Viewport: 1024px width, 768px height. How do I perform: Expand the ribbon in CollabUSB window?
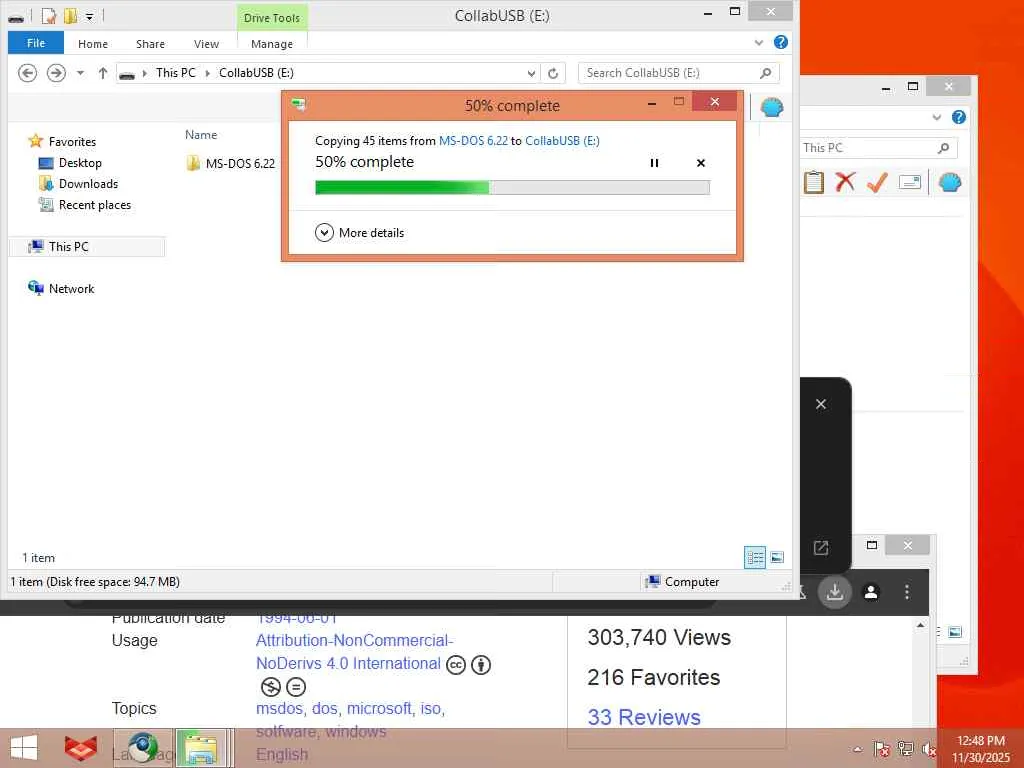coord(759,43)
